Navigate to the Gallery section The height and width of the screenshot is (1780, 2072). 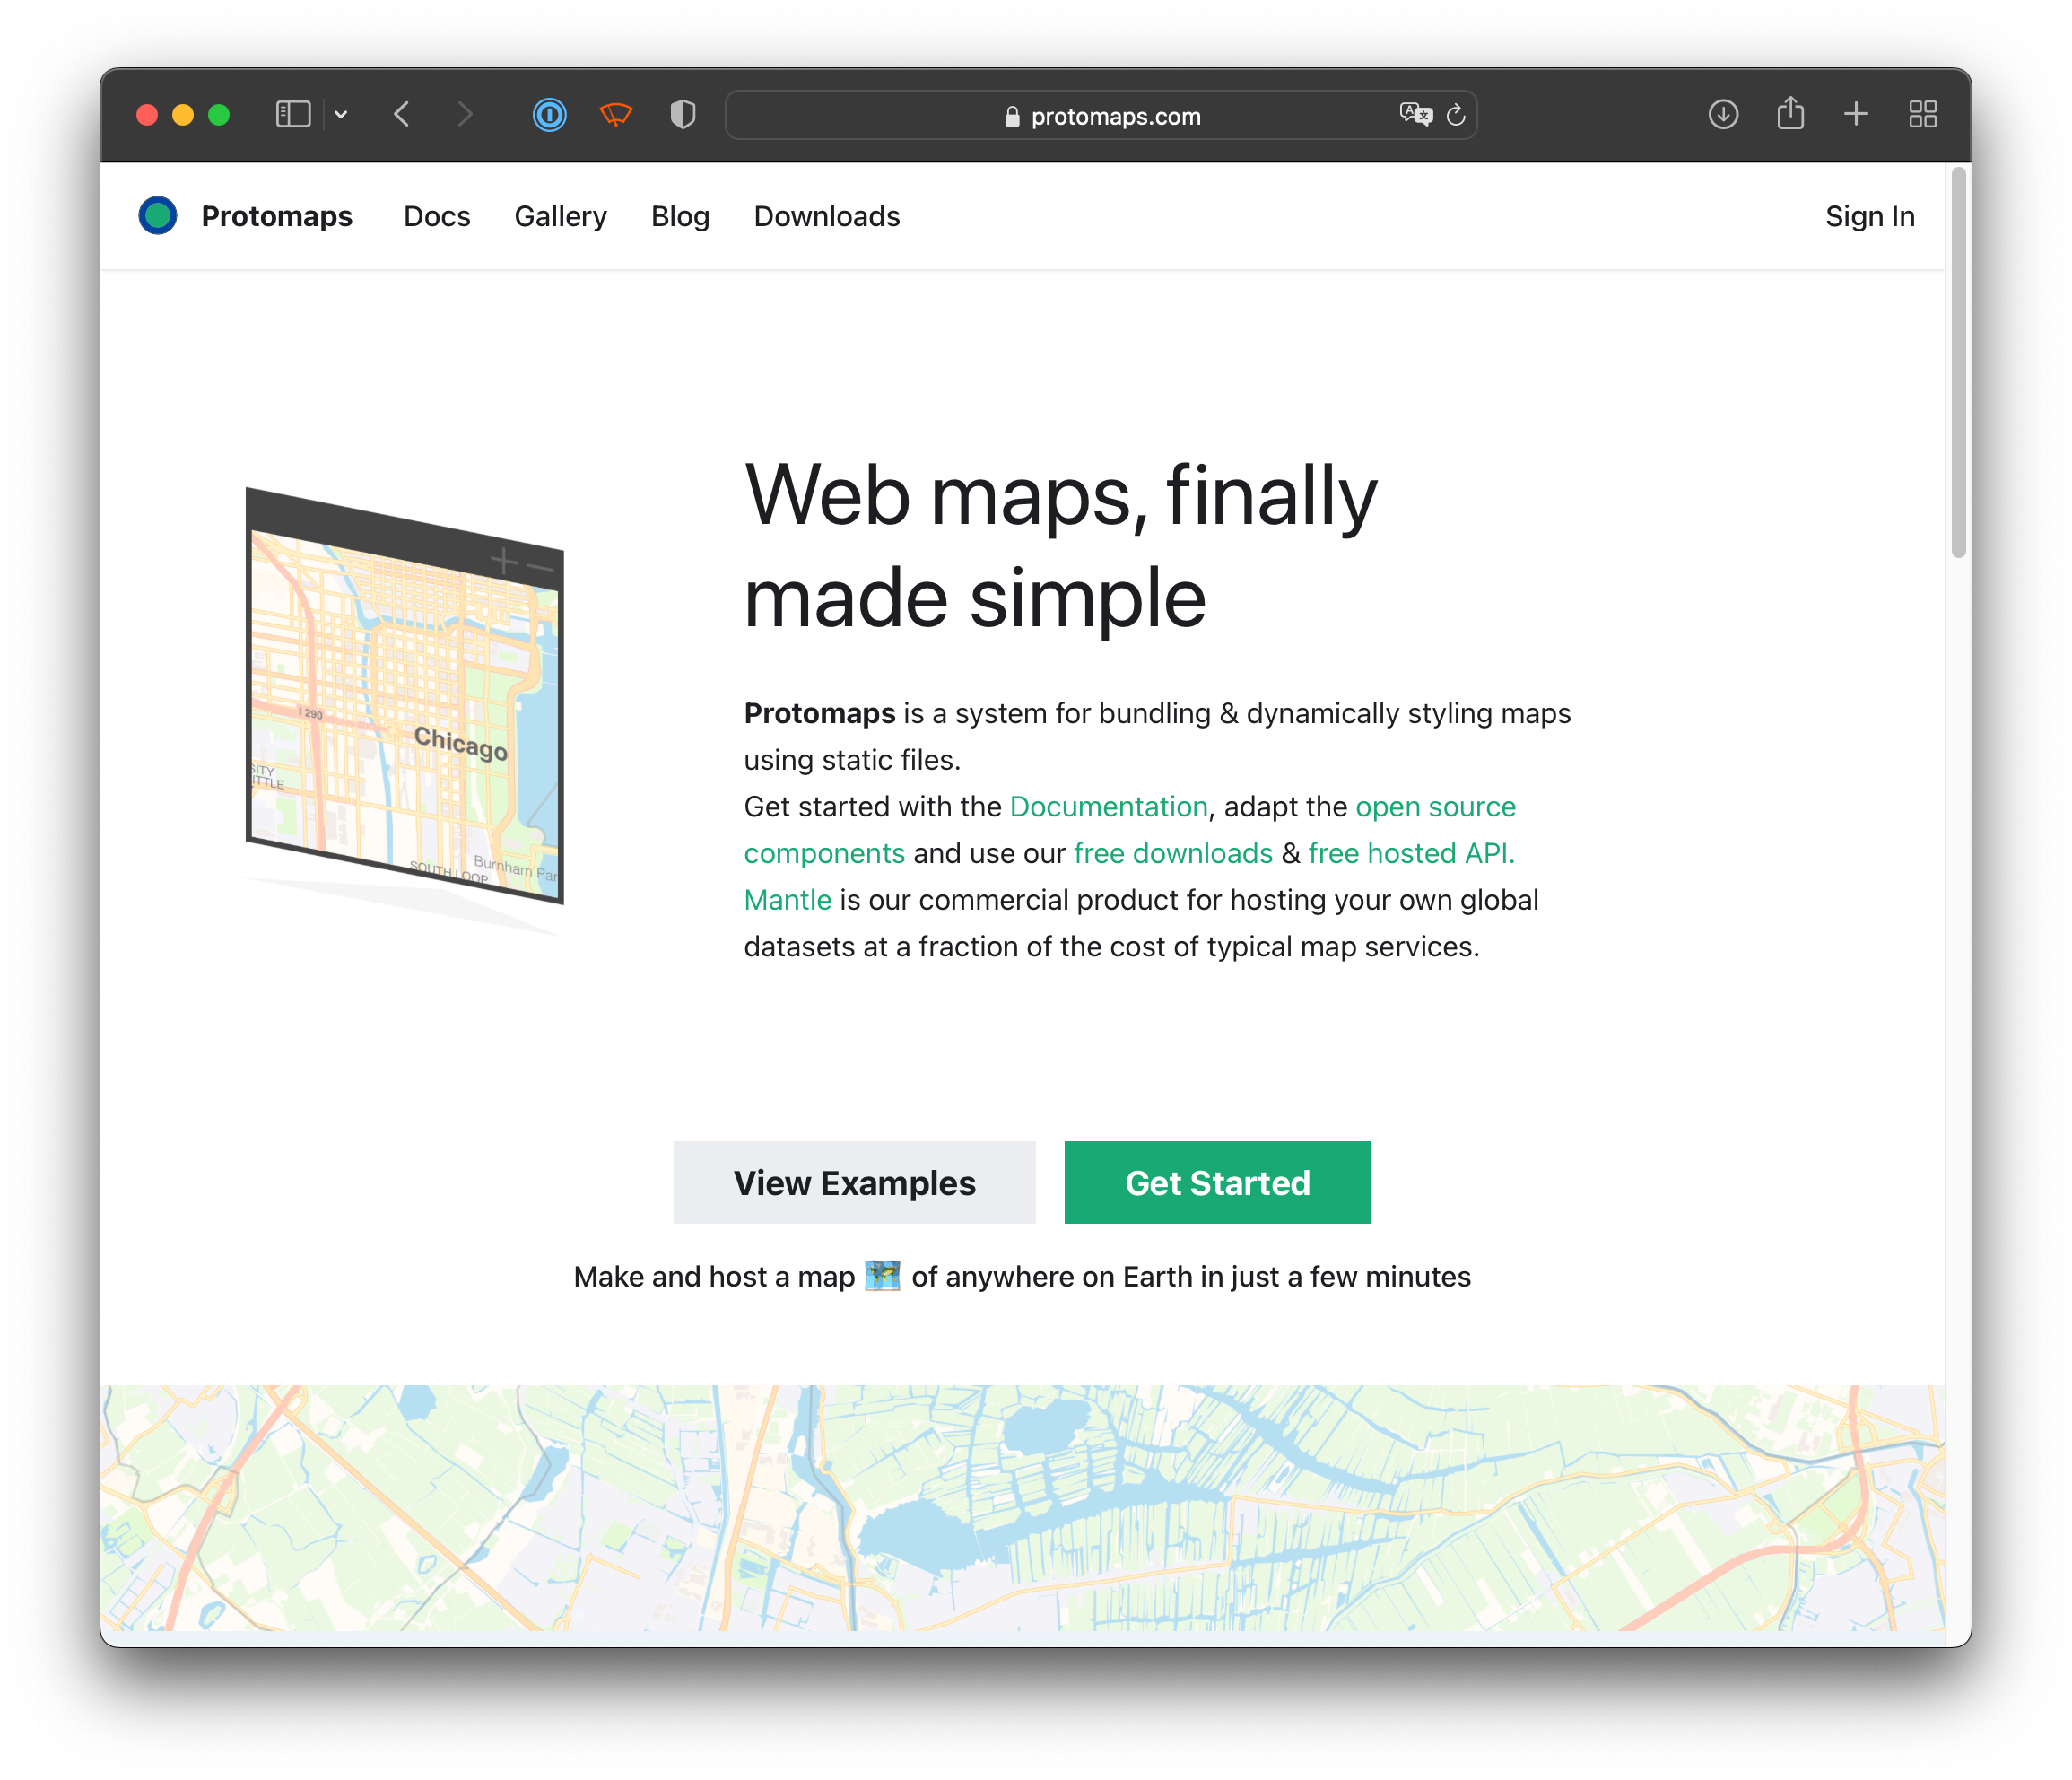(560, 216)
